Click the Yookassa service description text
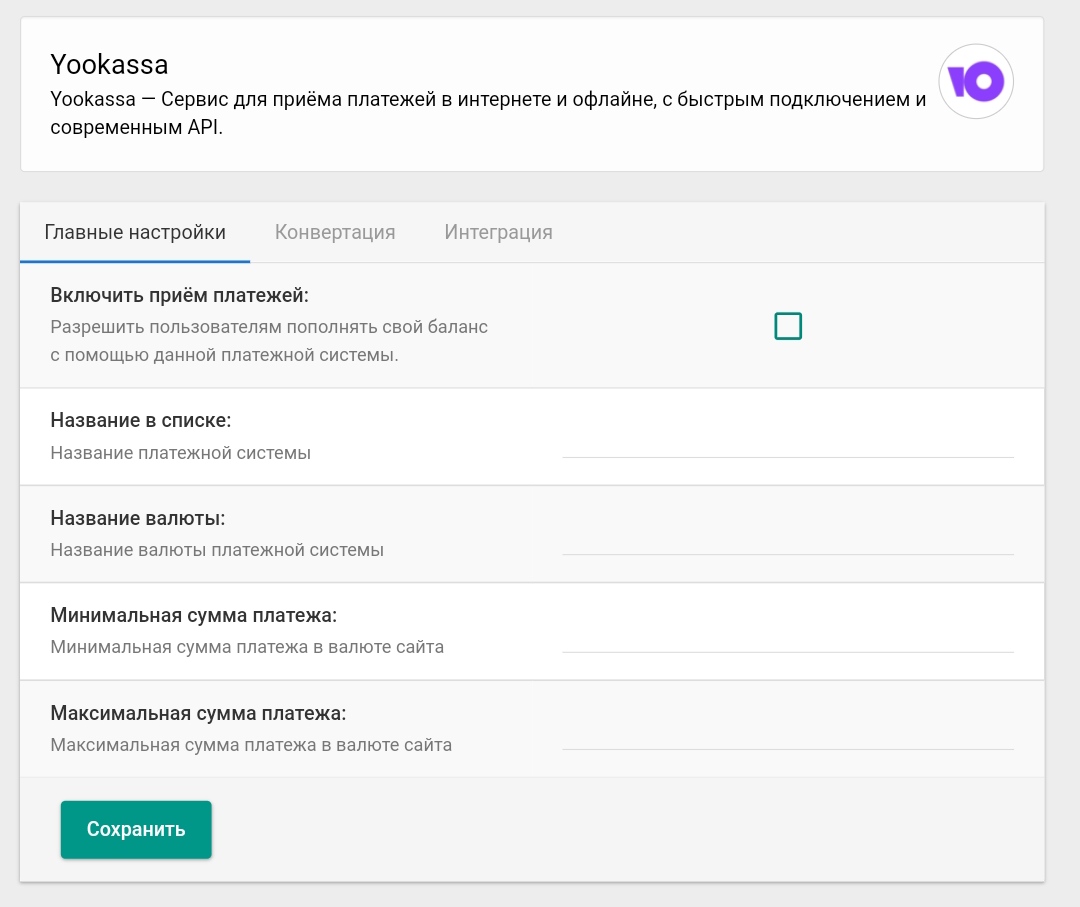 [x=488, y=113]
